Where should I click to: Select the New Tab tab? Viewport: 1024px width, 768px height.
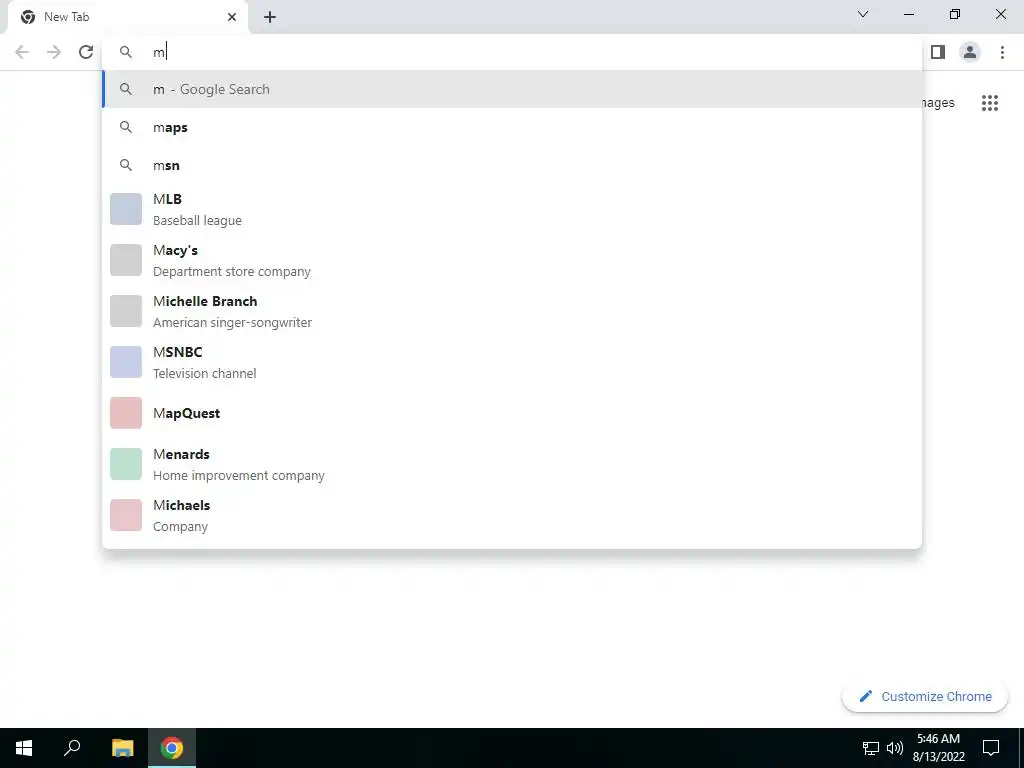(127, 17)
